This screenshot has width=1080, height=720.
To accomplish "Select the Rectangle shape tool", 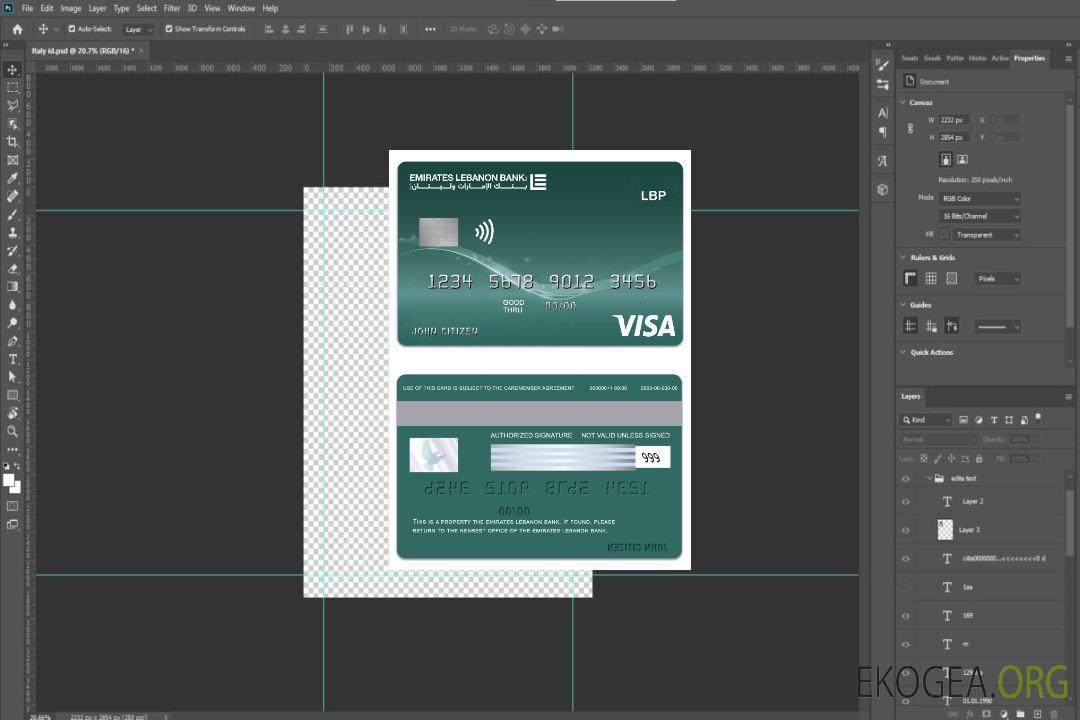I will (x=12, y=395).
